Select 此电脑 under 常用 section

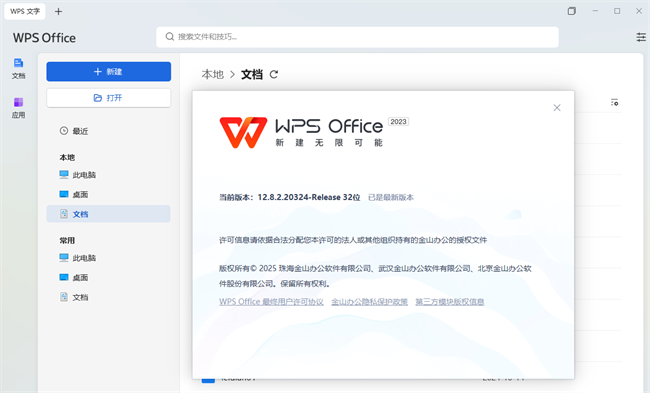[109, 257]
